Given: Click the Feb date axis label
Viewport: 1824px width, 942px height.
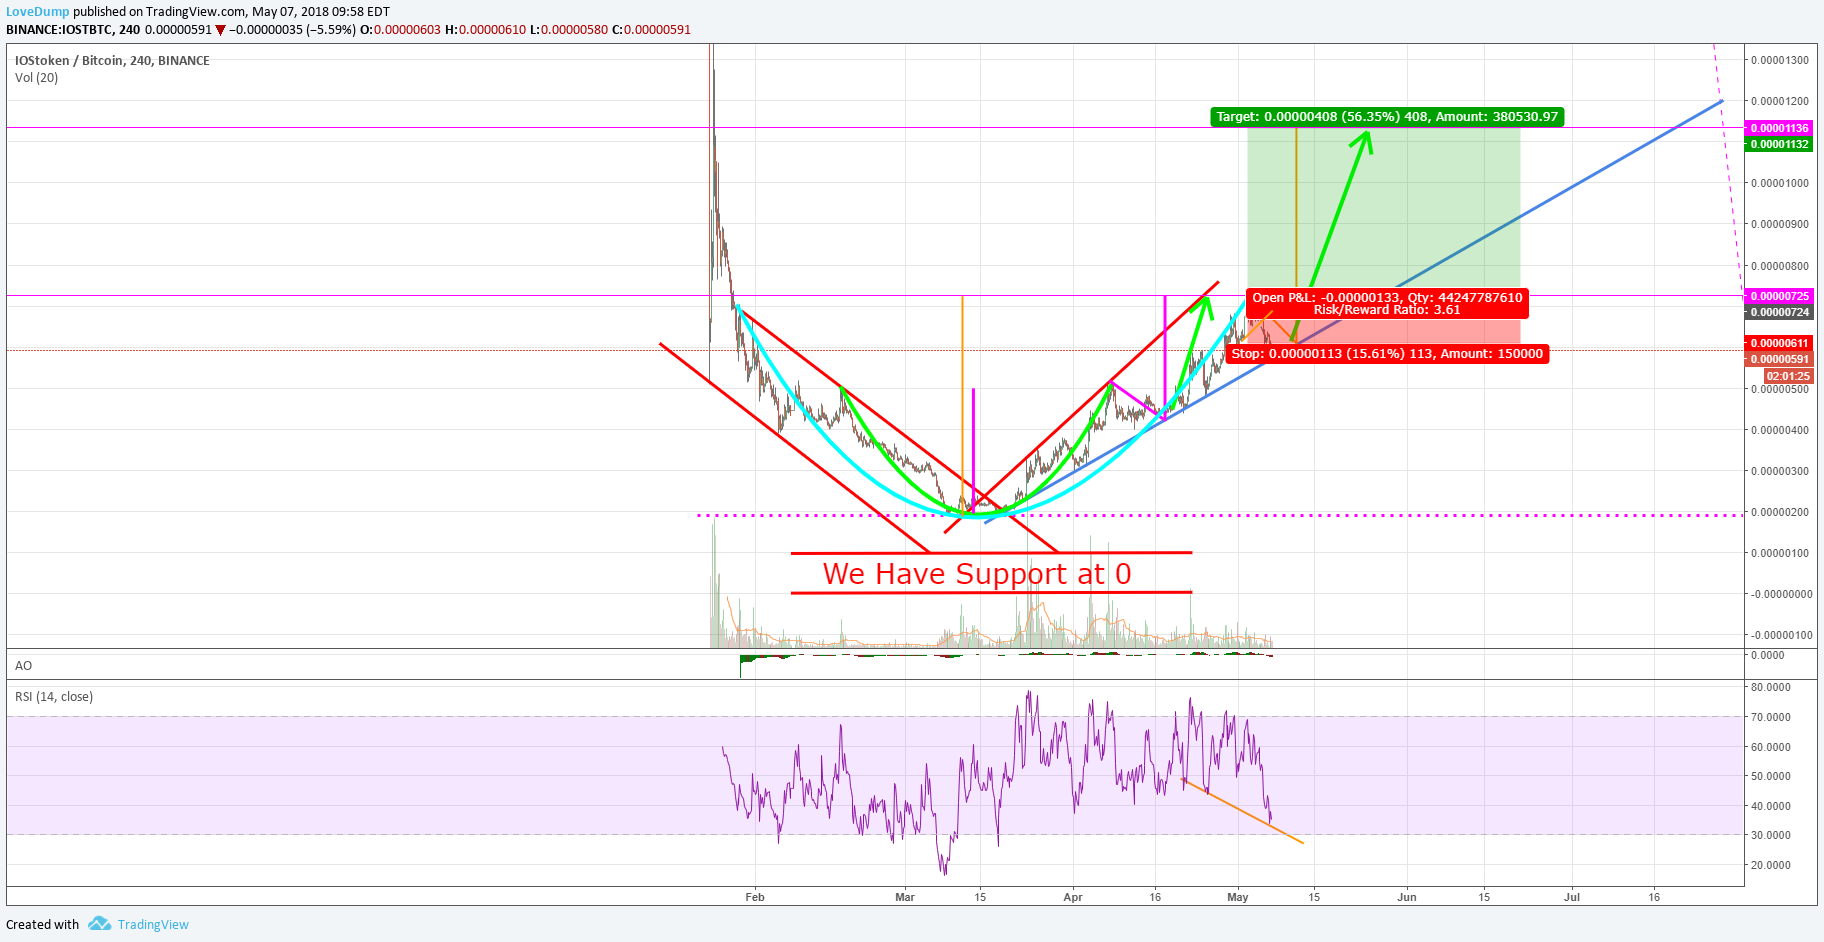Looking at the screenshot, I should coord(755,897).
